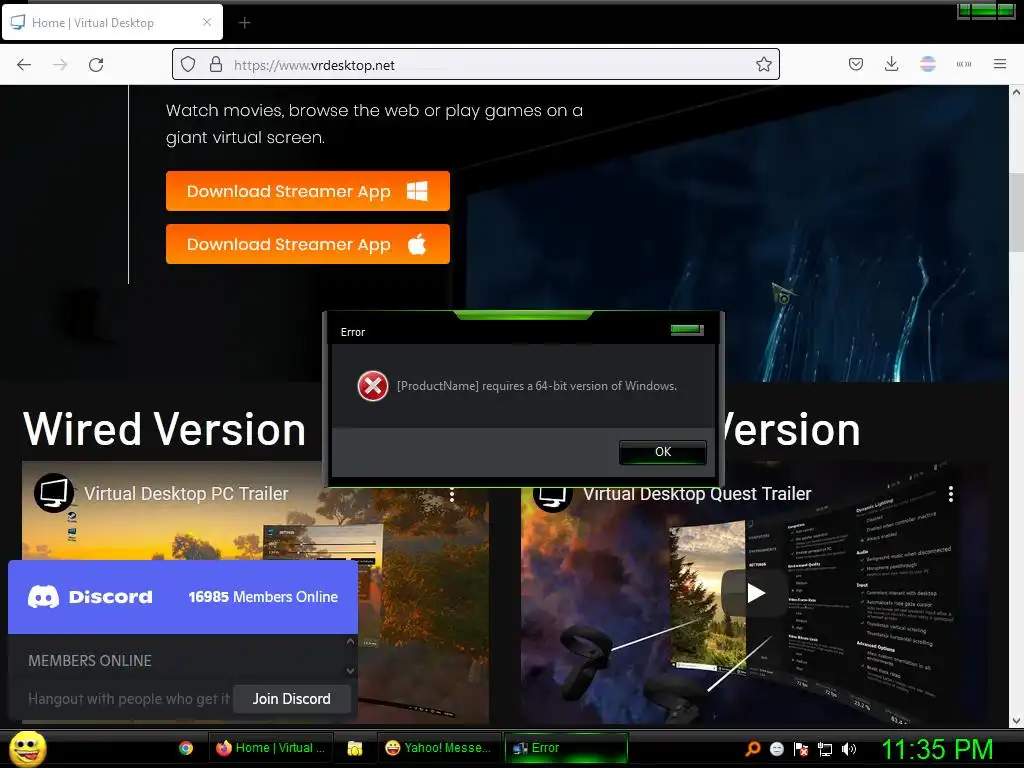Click OK in the Error dialog
The image size is (1024, 768).
point(662,452)
